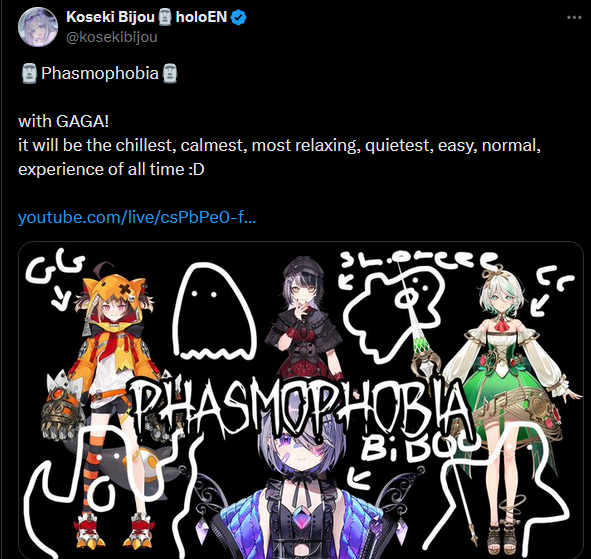
Task: Open the three-dot more options menu
Action: point(574,17)
